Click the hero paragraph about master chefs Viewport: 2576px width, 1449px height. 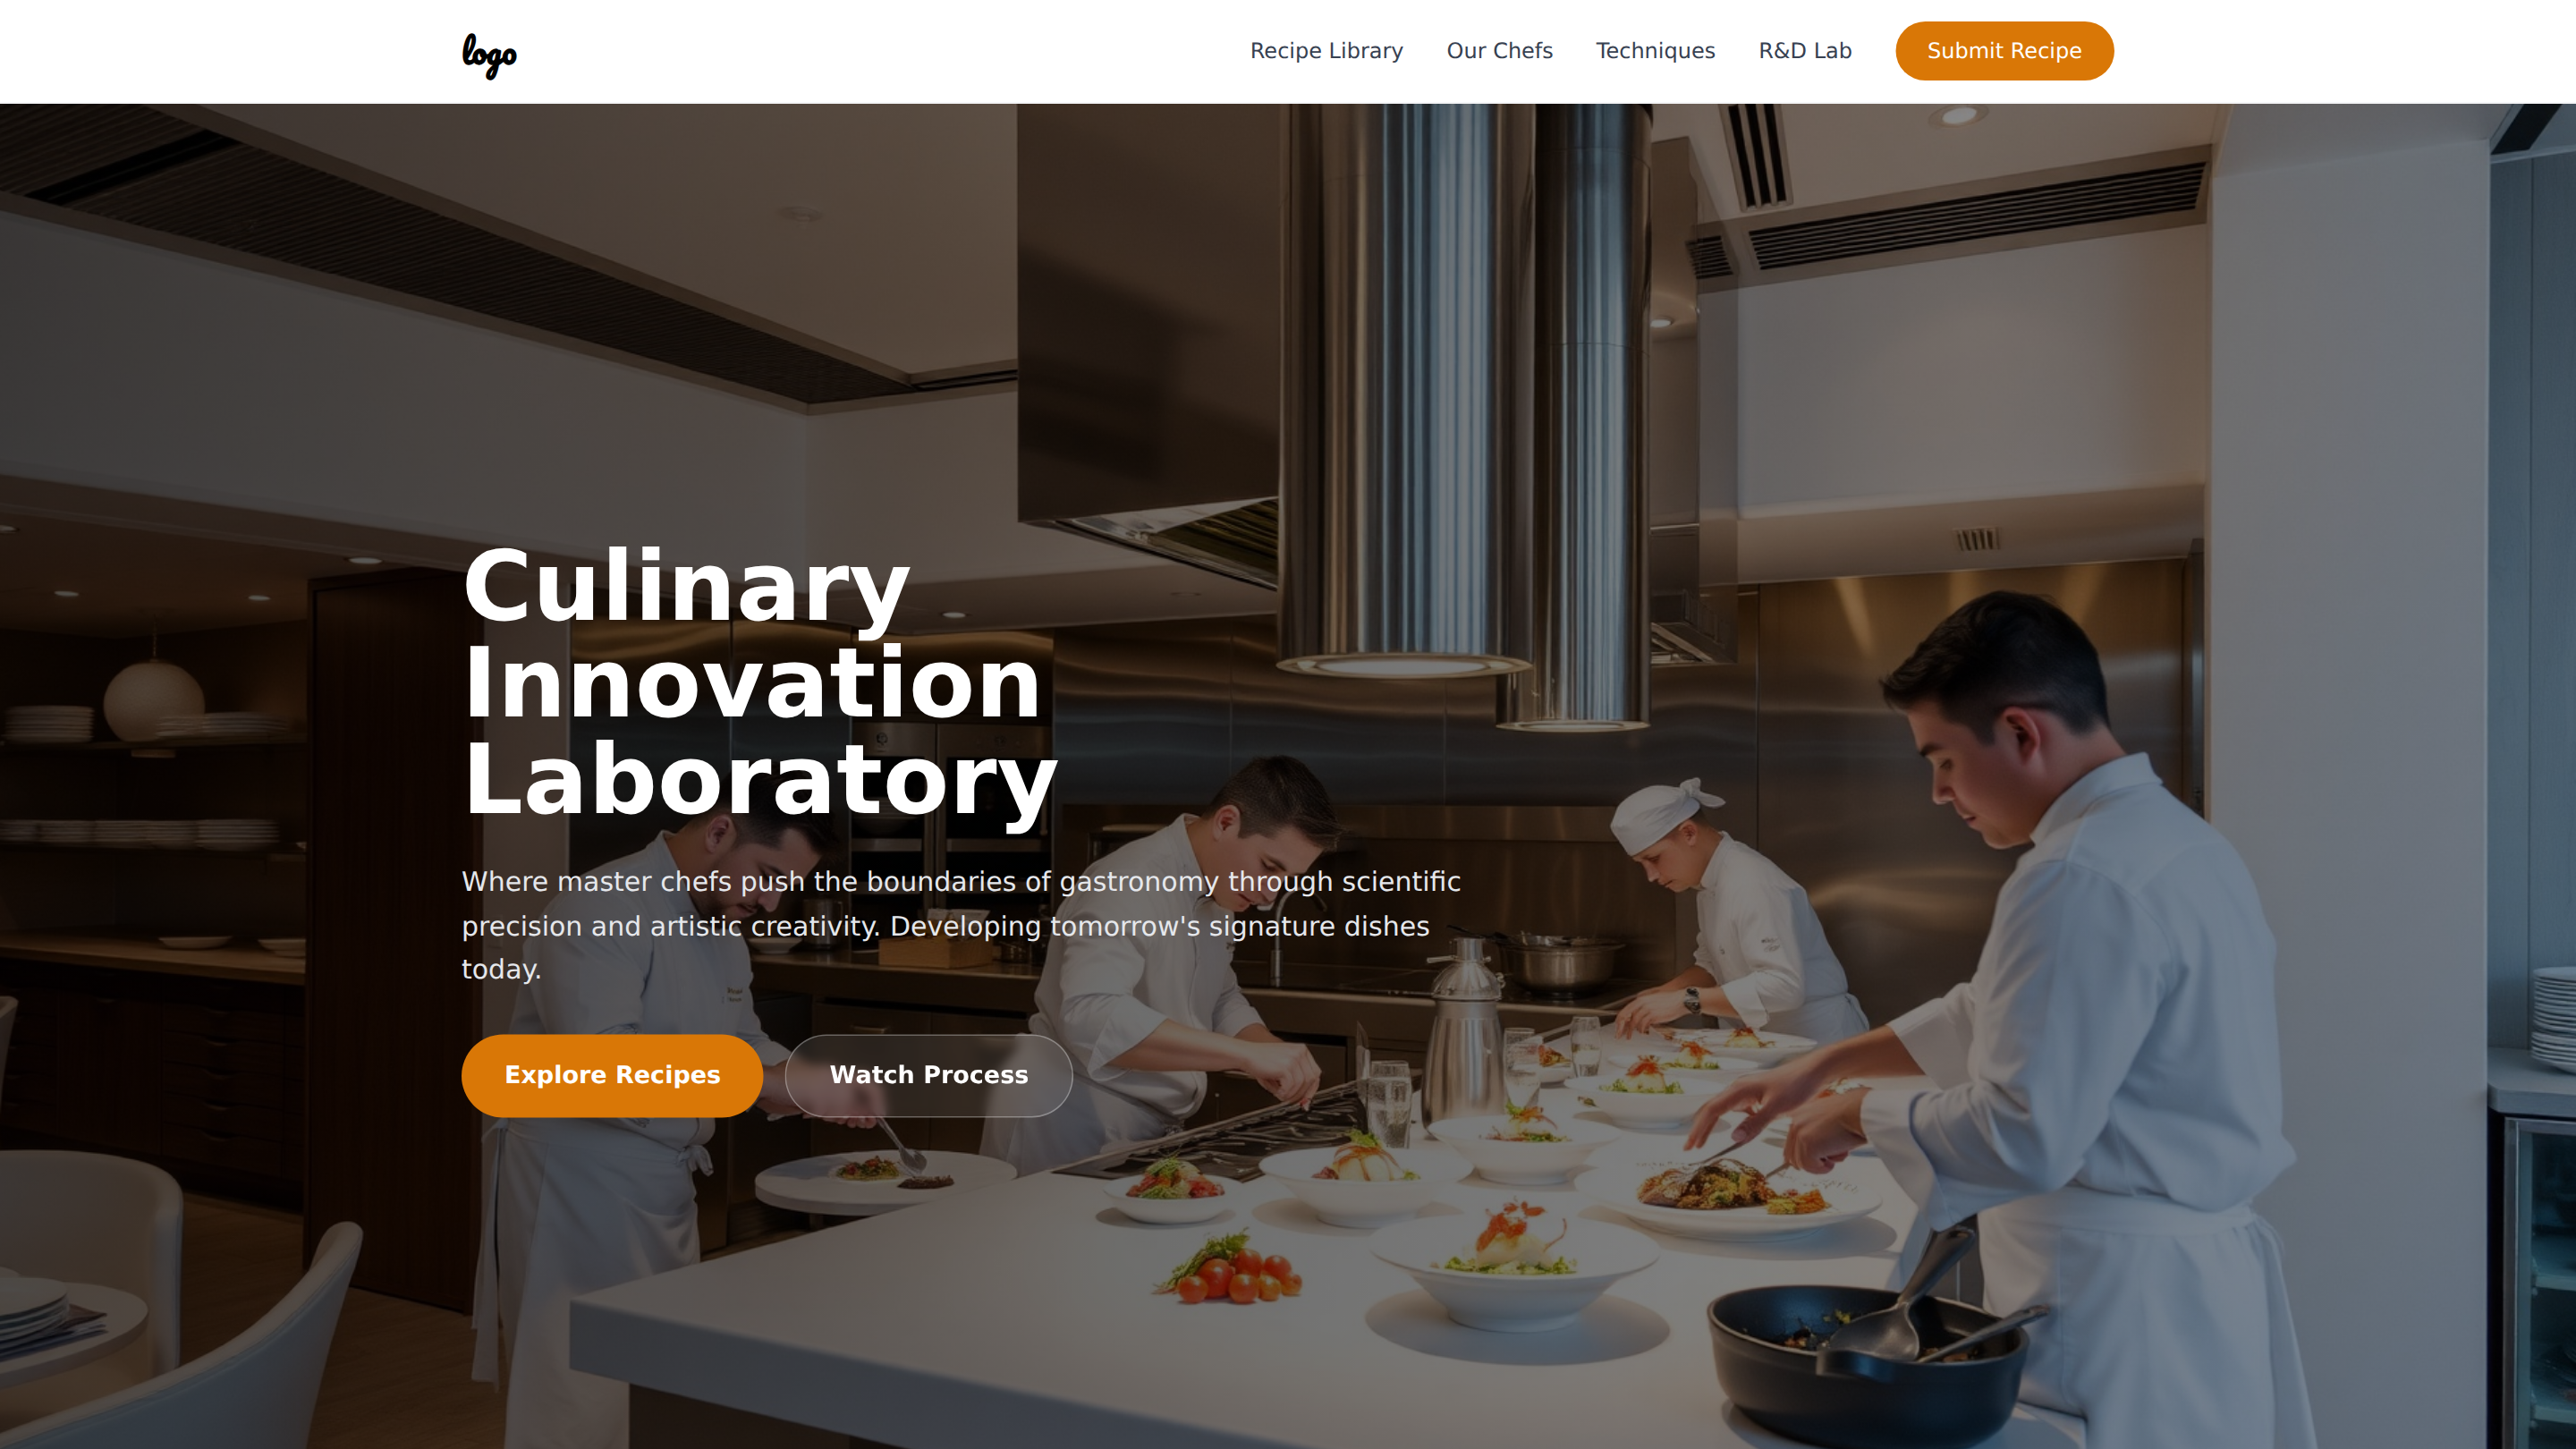(x=961, y=925)
